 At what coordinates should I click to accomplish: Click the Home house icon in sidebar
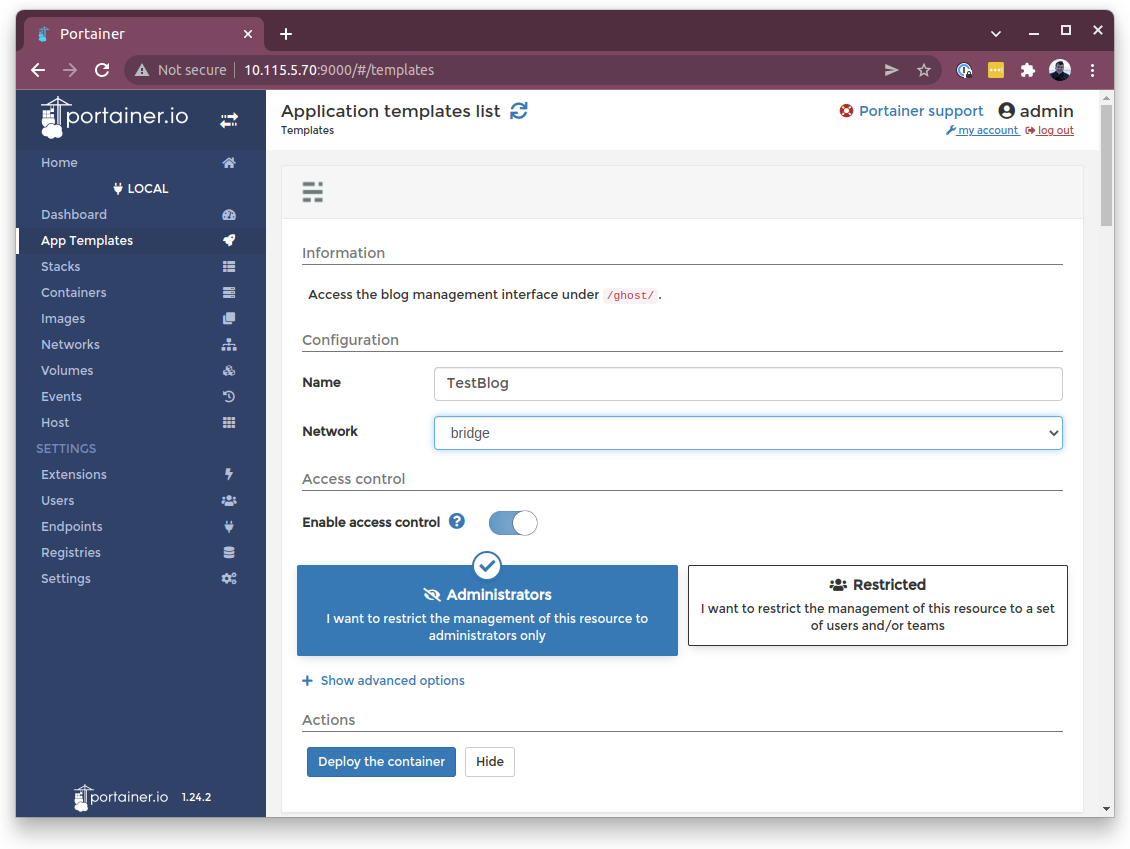tap(229, 163)
